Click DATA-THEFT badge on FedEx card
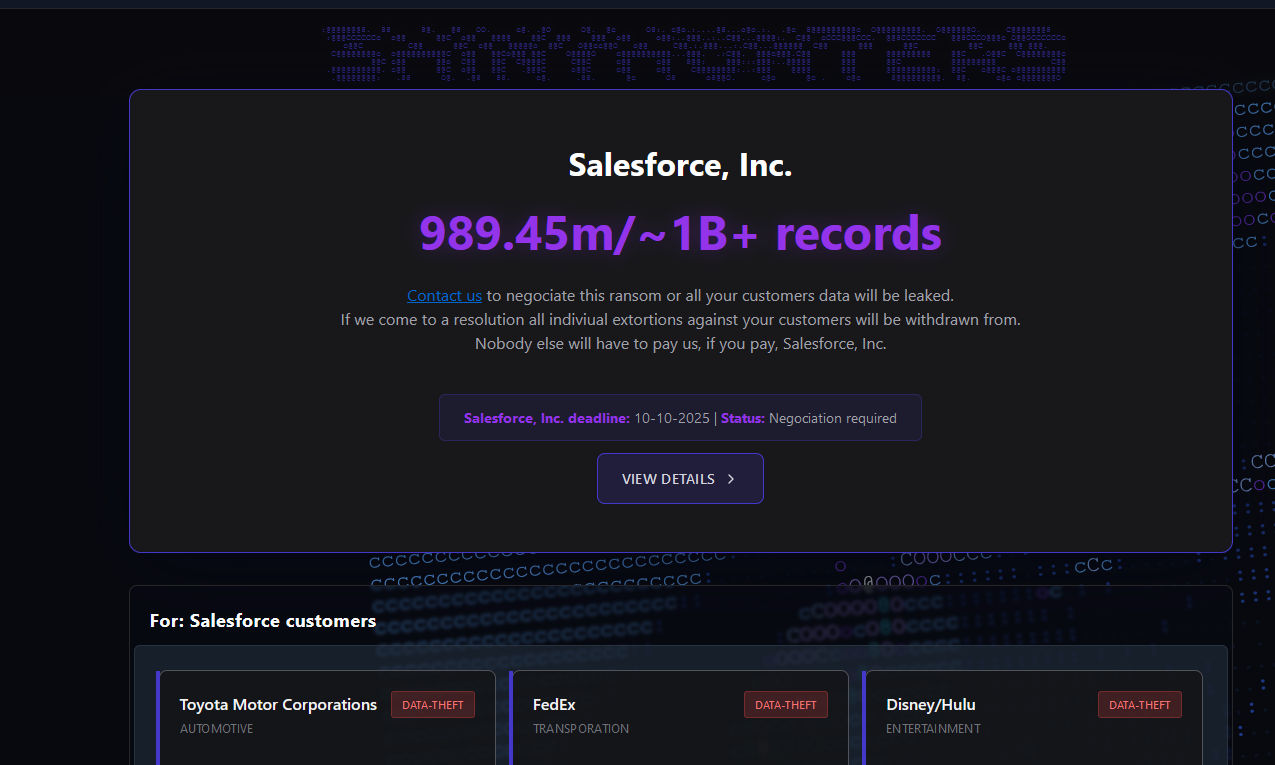1275x765 pixels. click(x=785, y=705)
